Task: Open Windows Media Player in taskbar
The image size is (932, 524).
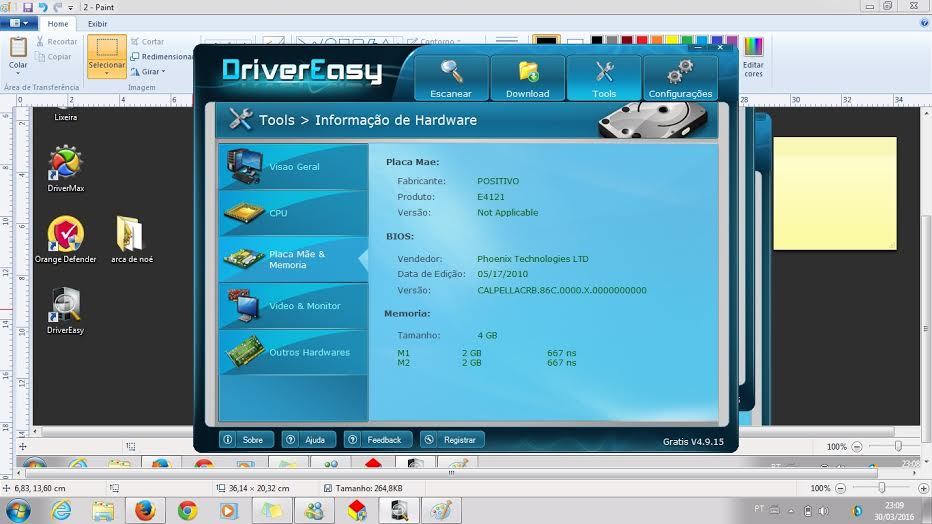Action: click(228, 510)
